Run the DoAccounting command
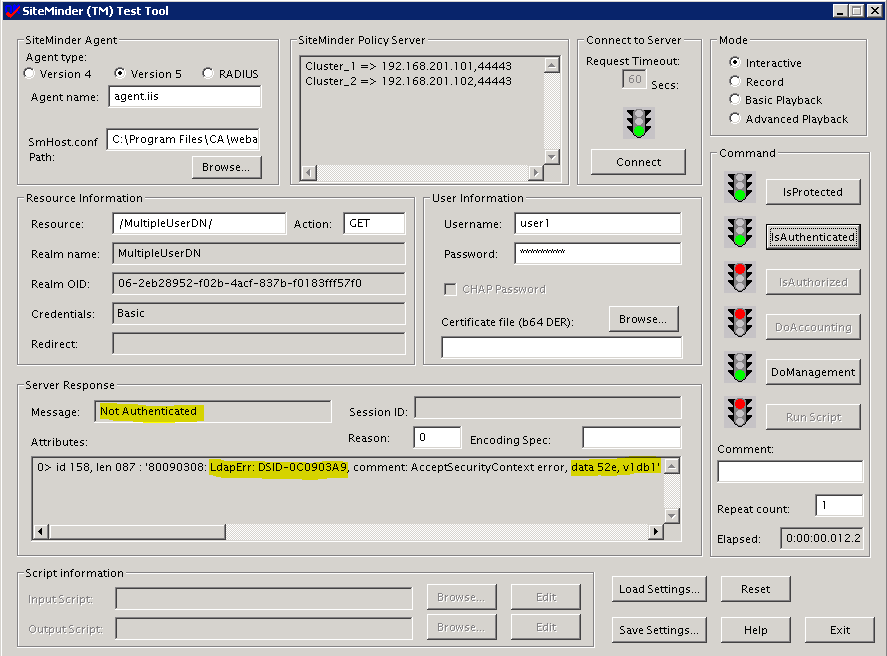Screen dimensions: 887x656 pos(813,327)
